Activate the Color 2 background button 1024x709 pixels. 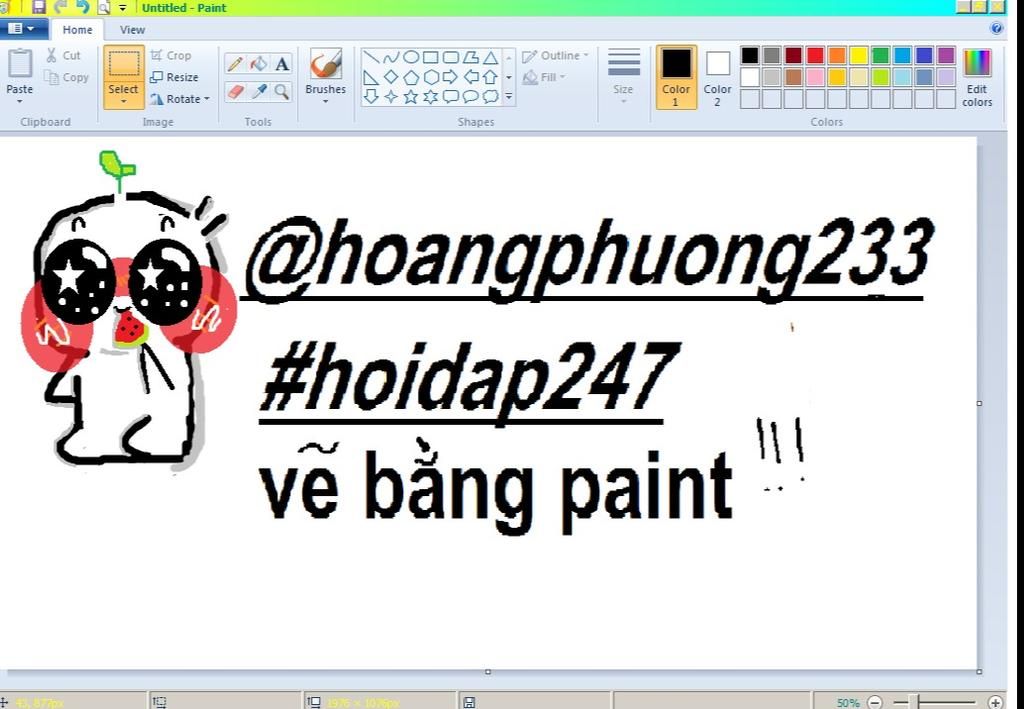(x=717, y=76)
